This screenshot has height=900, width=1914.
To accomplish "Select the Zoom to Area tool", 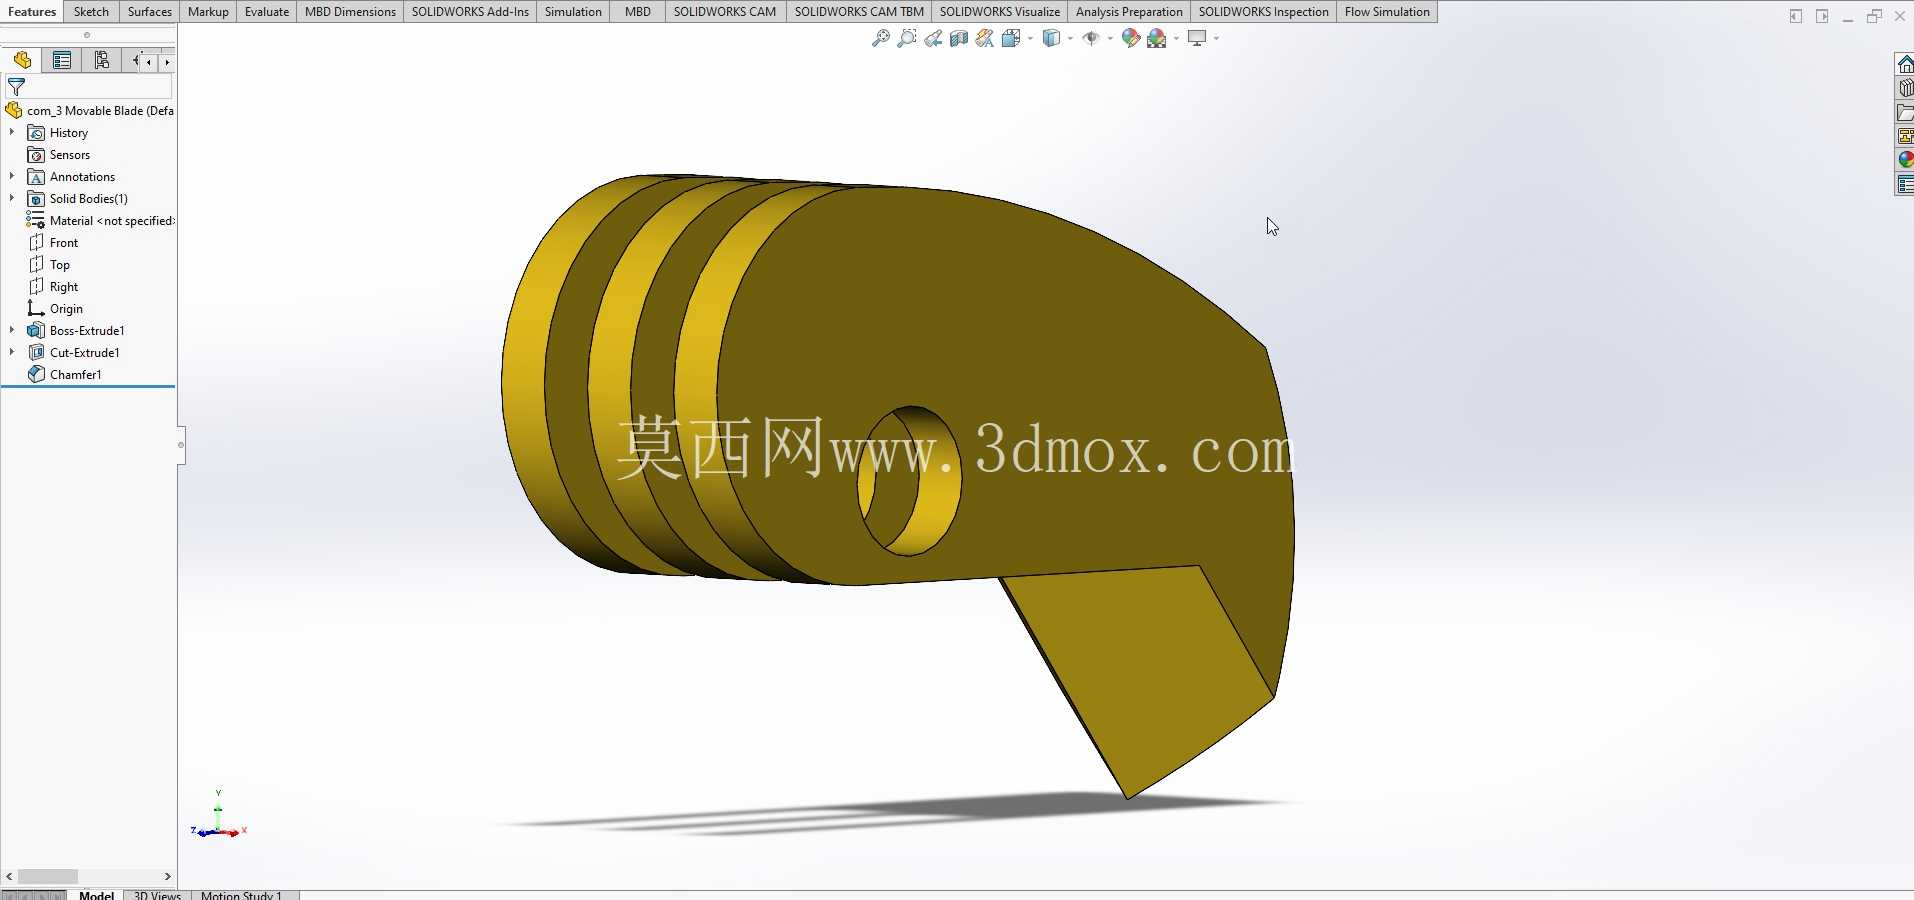I will [x=907, y=38].
